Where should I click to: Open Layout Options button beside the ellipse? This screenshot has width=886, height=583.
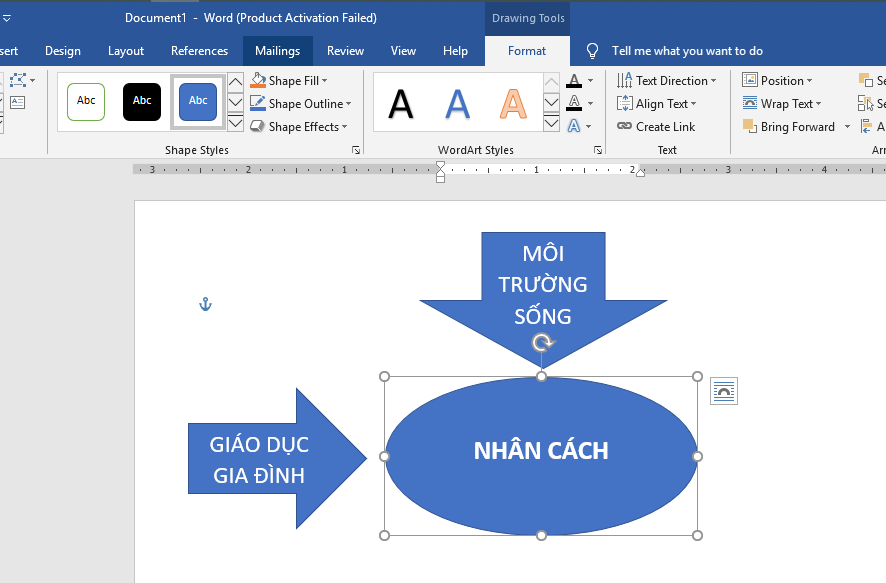click(x=724, y=391)
